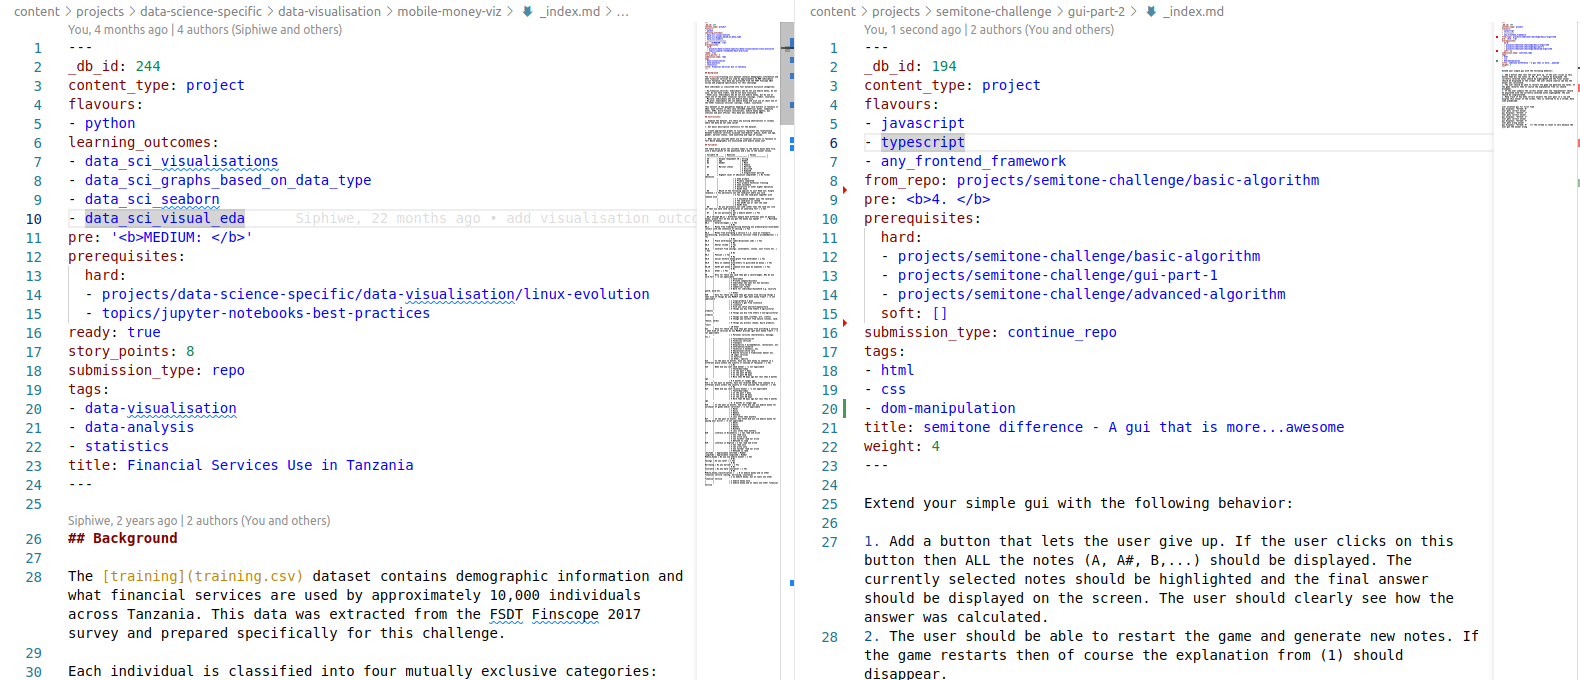Click 'data_sci_graphs_based_on_data_type' entry
The width and height of the screenshot is (1580, 680).
tap(228, 180)
